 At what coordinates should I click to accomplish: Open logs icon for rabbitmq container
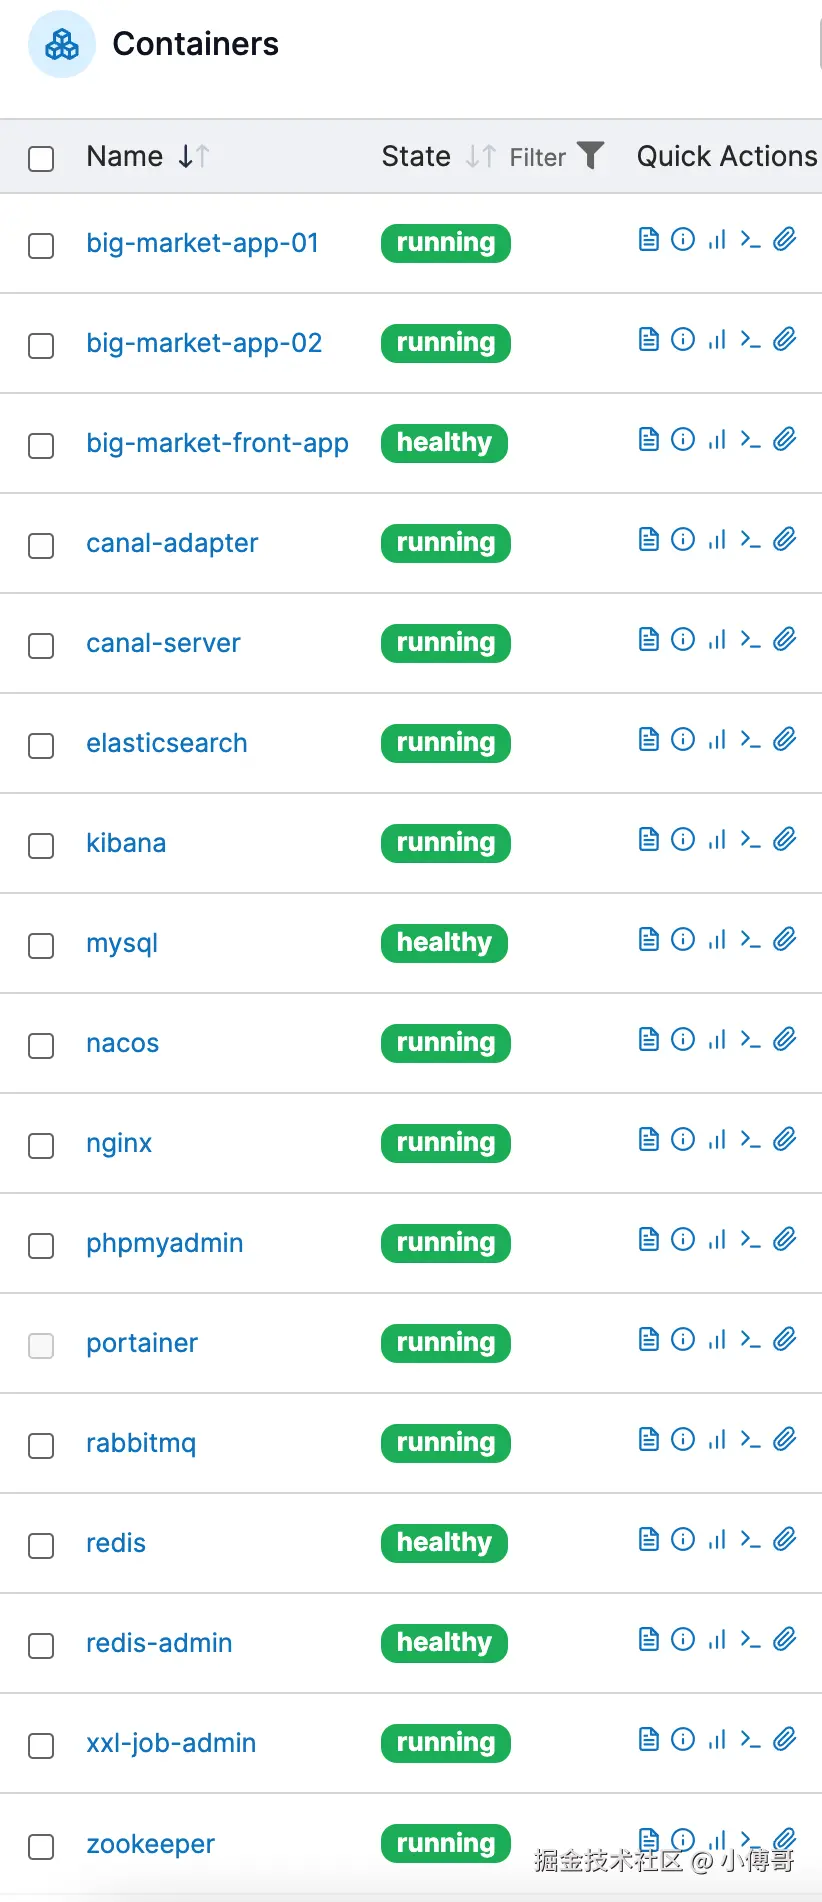649,1439
